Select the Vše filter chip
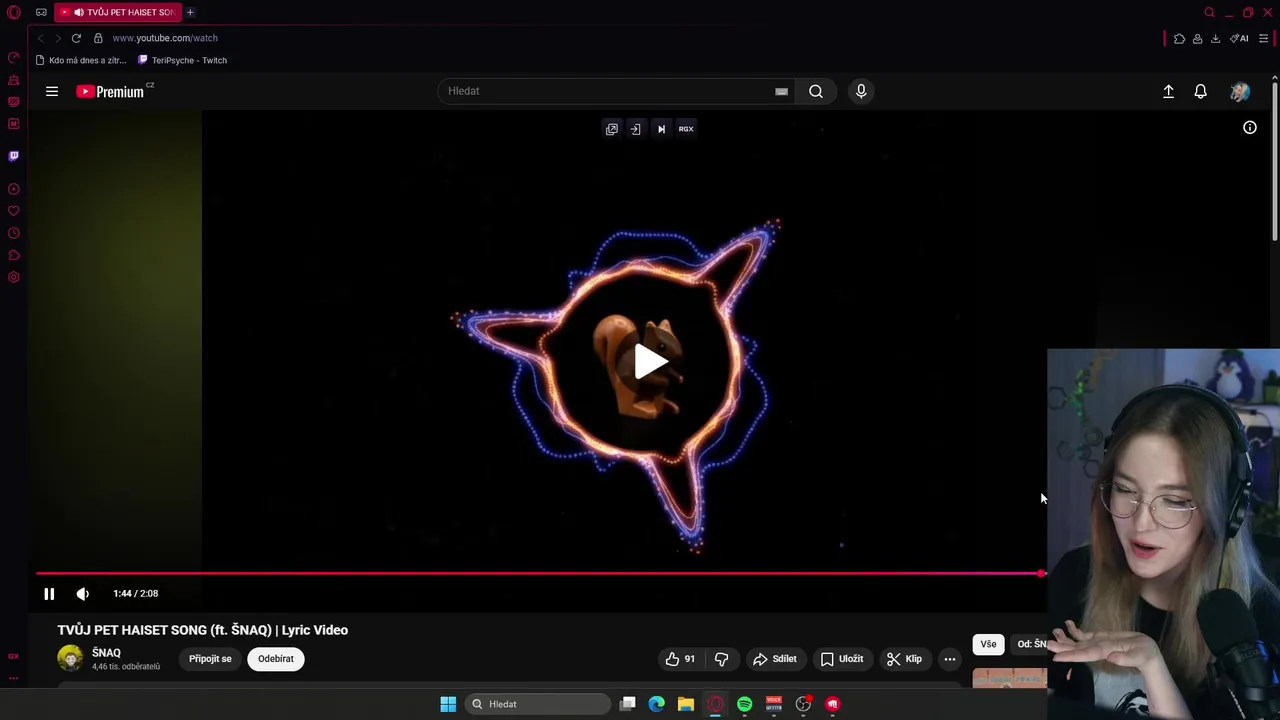 tap(988, 644)
